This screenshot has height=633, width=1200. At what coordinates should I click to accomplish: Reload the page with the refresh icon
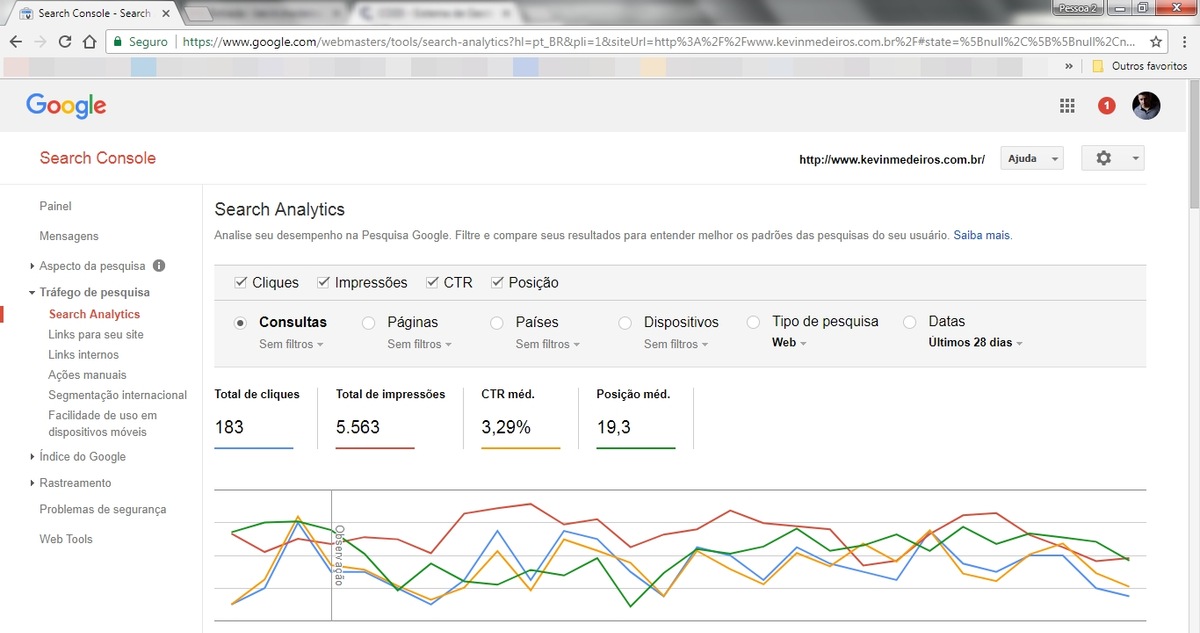(65, 42)
